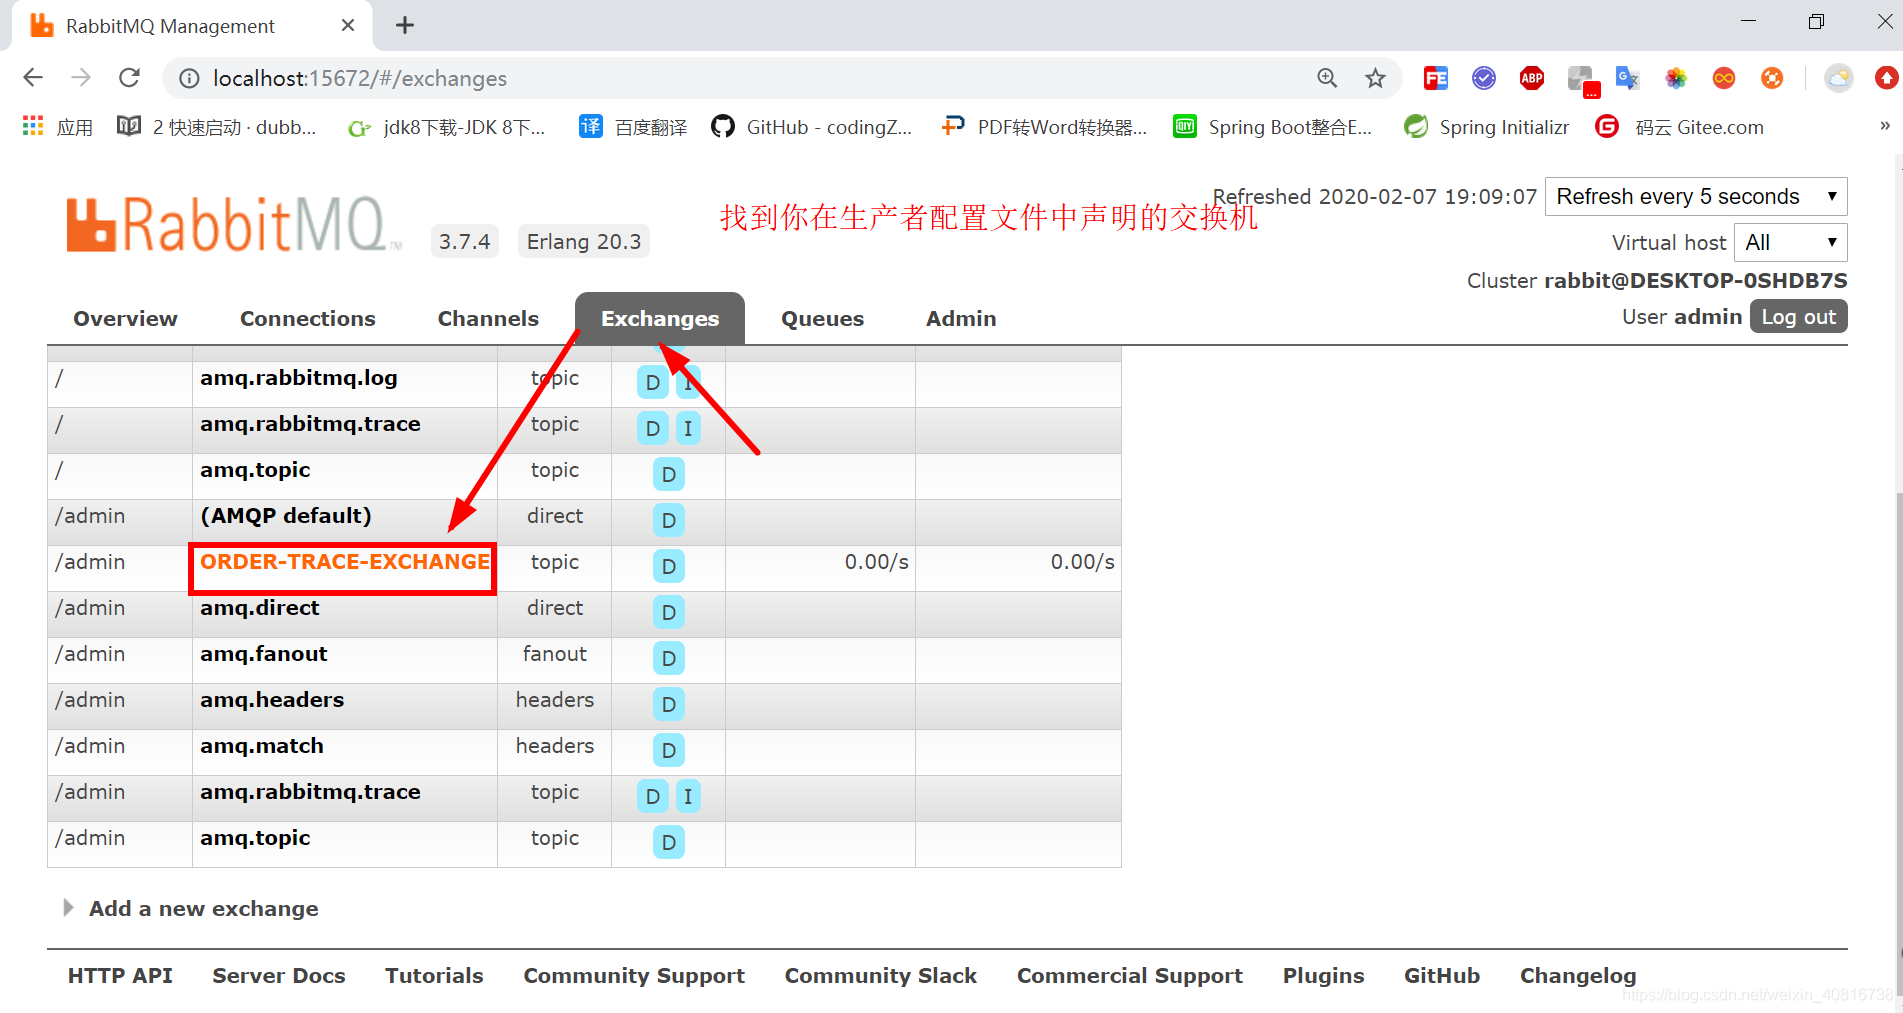The width and height of the screenshot is (1903, 1013).
Task: Log out of admin user
Action: [x=1798, y=316]
